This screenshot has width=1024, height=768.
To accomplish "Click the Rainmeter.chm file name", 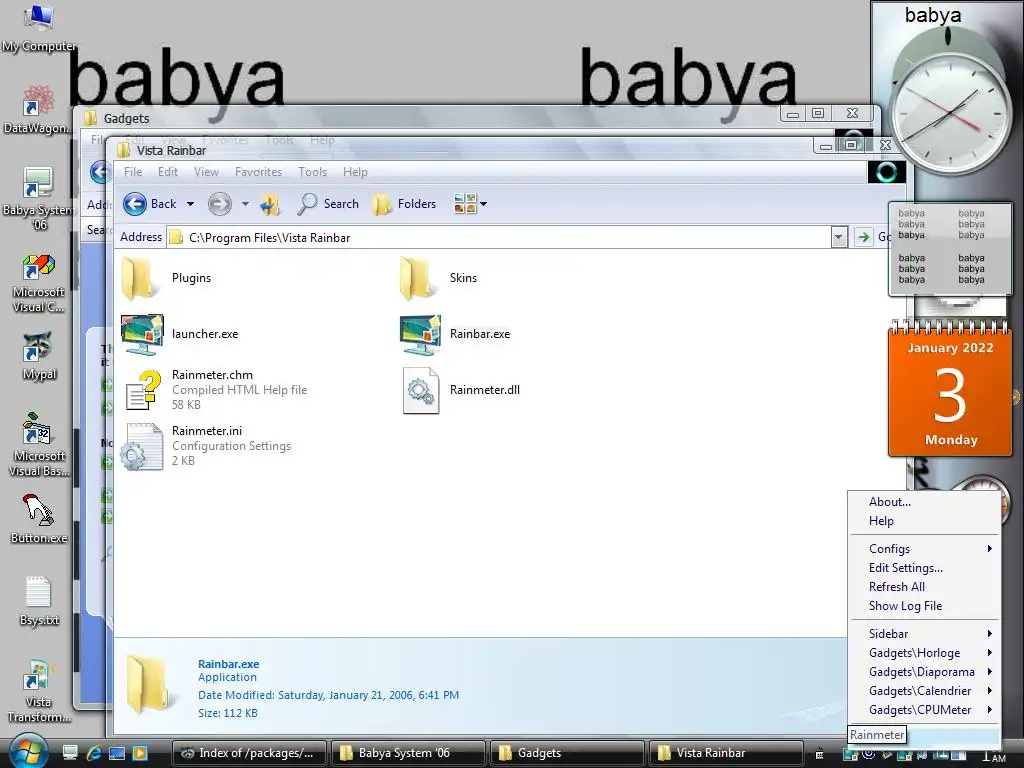I will point(212,375).
